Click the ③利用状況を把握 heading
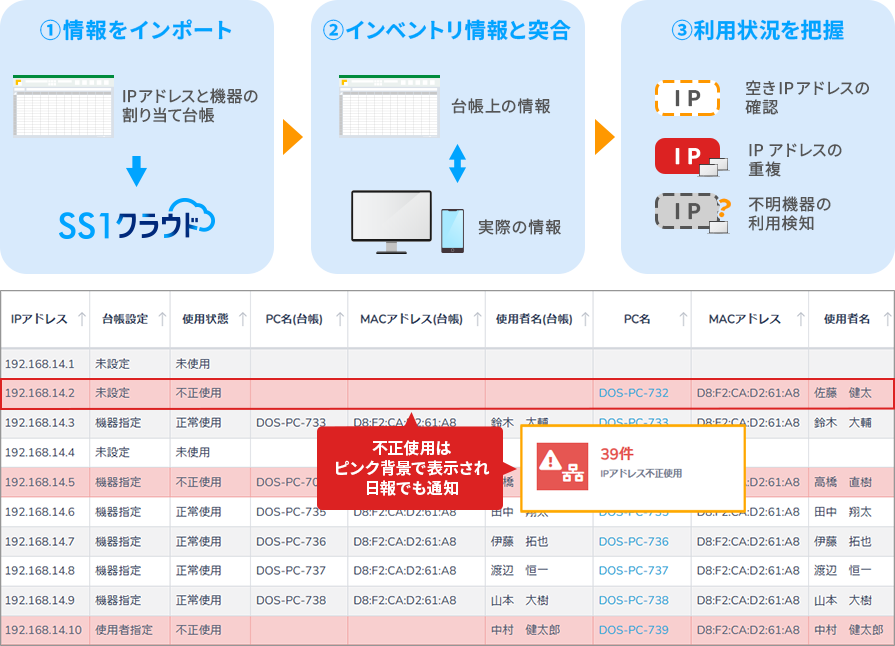The height and width of the screenshot is (646, 895). [x=757, y=30]
